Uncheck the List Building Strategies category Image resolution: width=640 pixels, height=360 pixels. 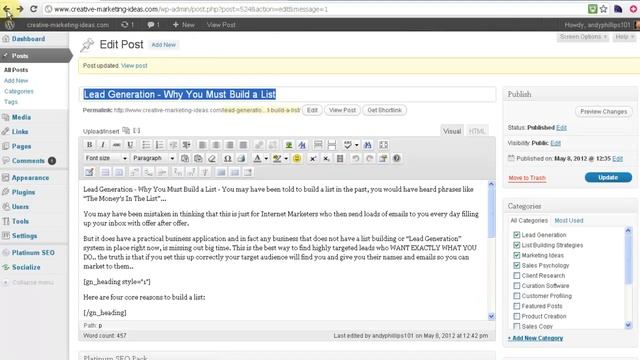(516, 245)
